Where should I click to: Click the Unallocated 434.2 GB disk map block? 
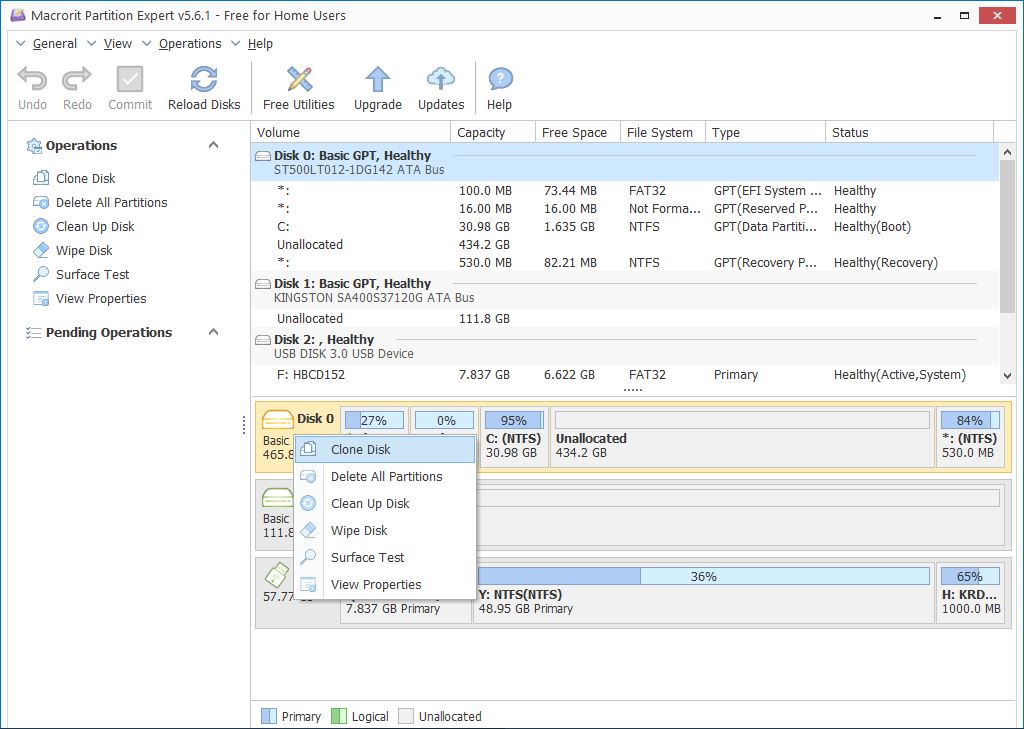[741, 445]
